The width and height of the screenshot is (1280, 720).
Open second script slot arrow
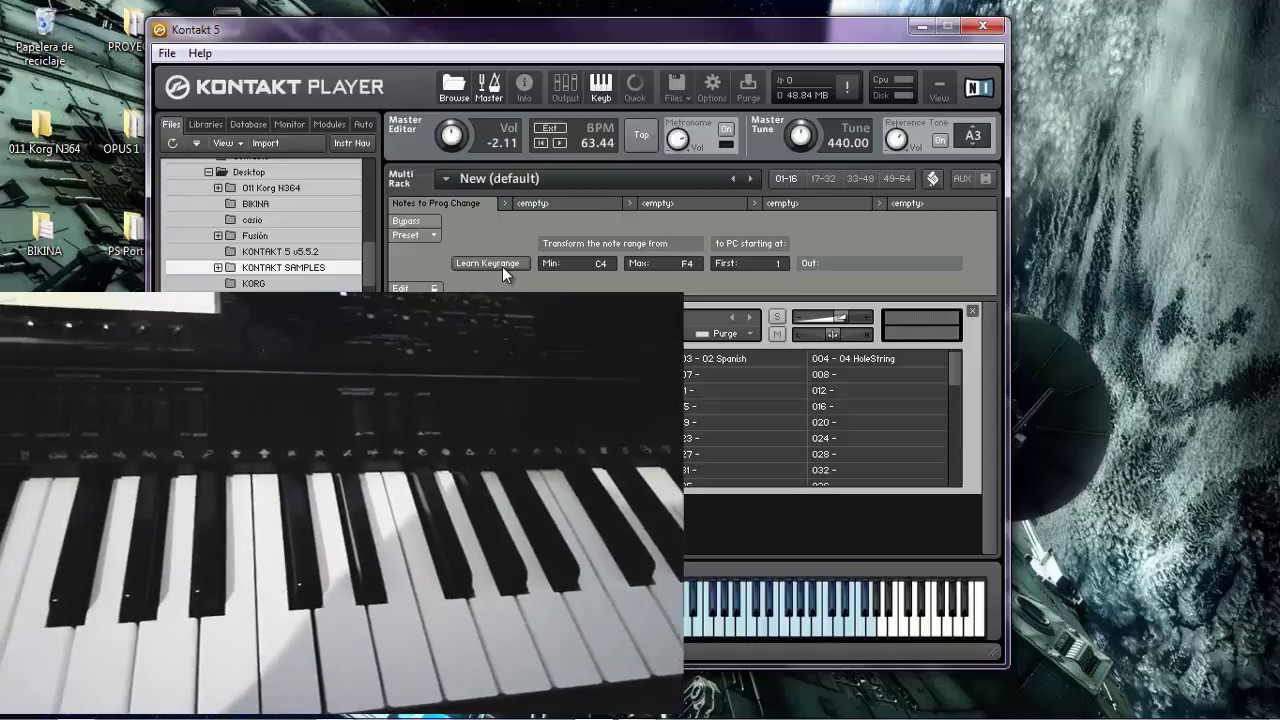(505, 203)
